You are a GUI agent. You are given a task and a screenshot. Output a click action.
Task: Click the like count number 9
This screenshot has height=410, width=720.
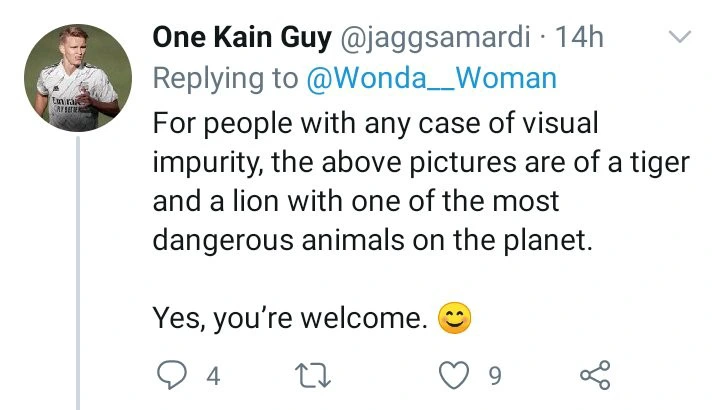(x=494, y=376)
